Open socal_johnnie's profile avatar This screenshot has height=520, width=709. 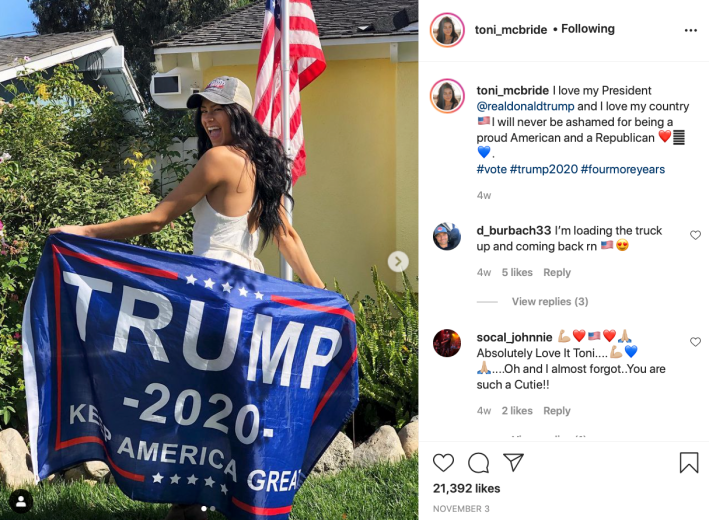tap(447, 343)
